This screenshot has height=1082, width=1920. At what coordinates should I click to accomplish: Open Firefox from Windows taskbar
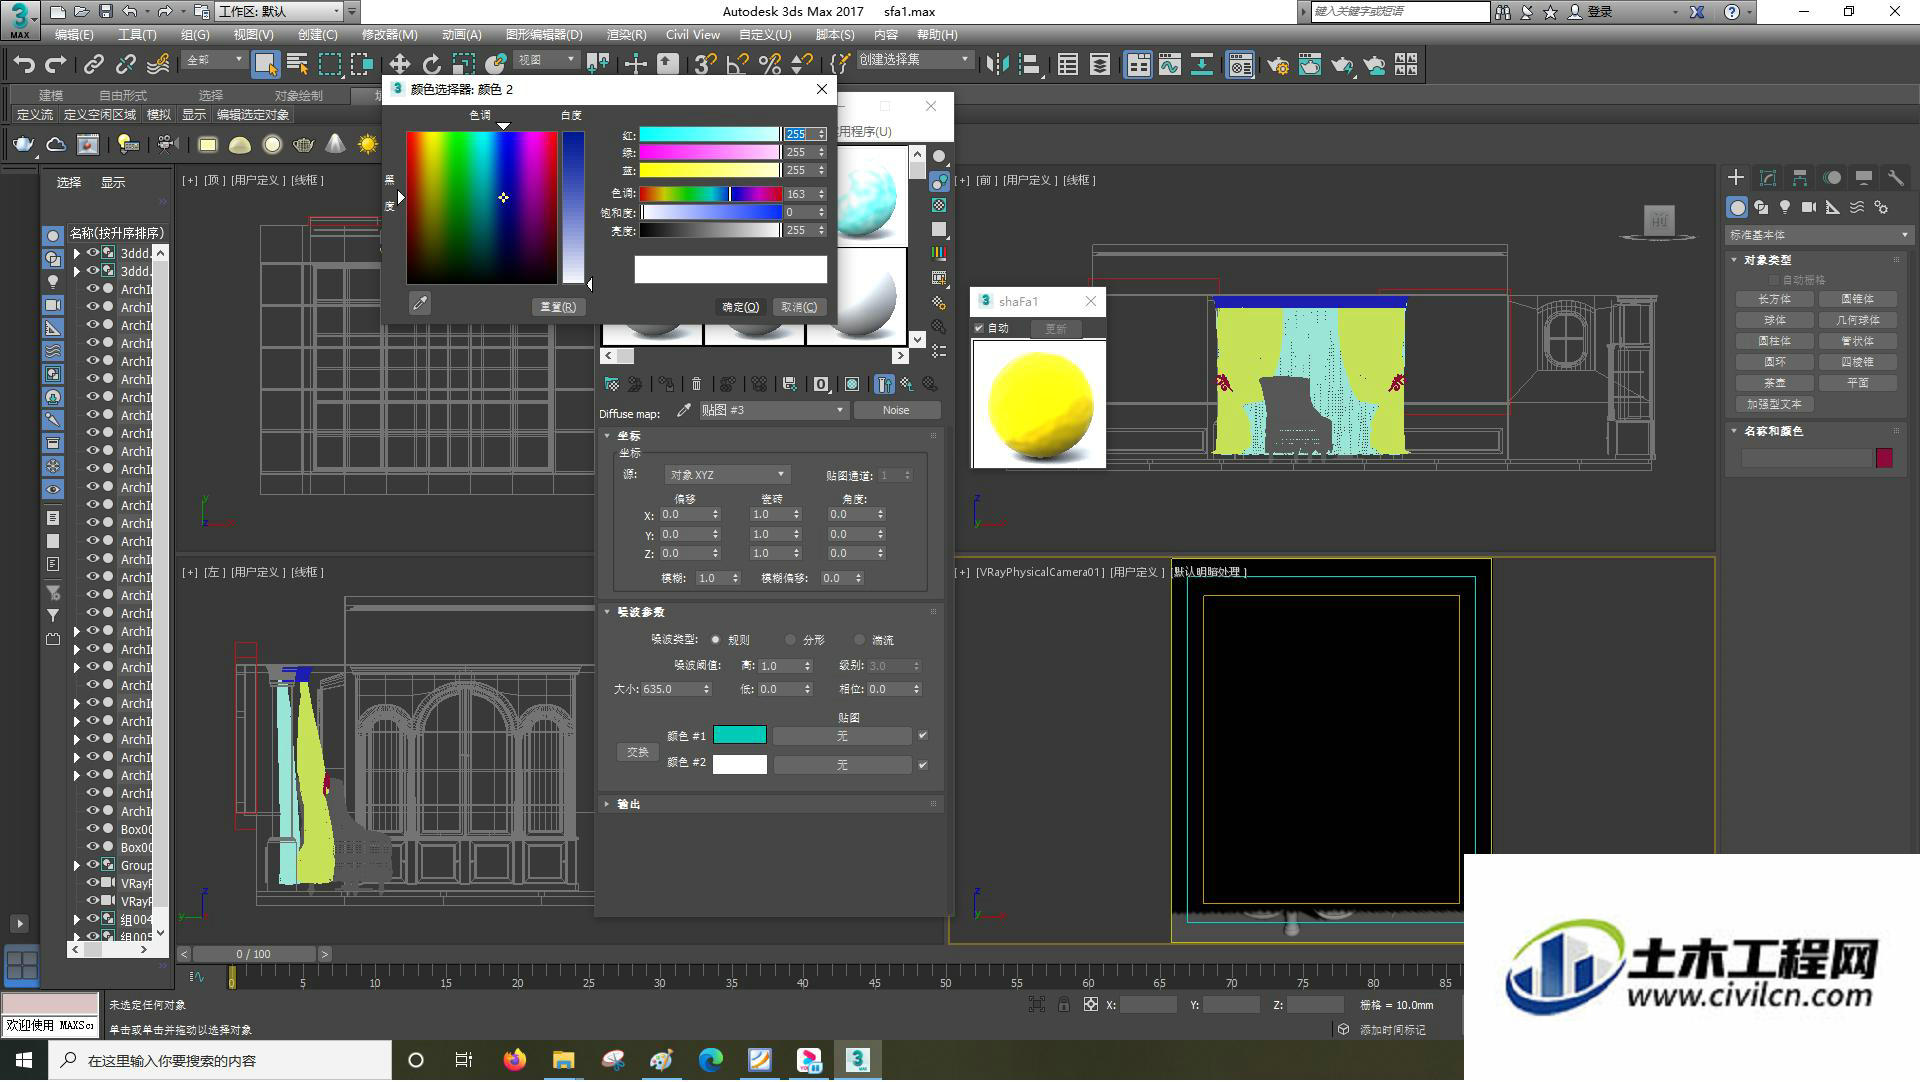[515, 1060]
